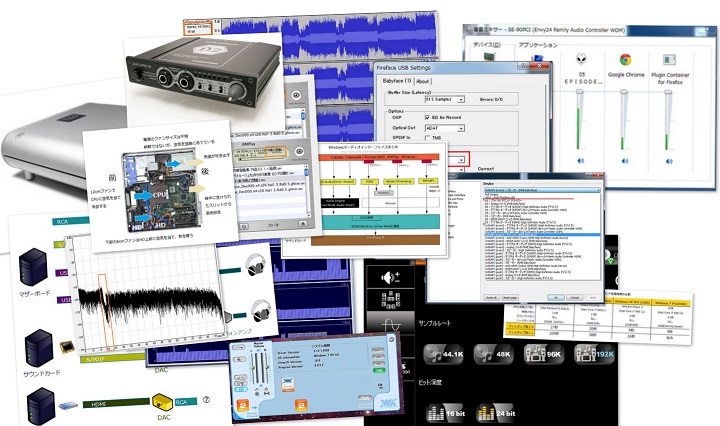This screenshot has width=720, height=426.
Task: Select the highlighted blue row in device list
Action: pos(542,235)
